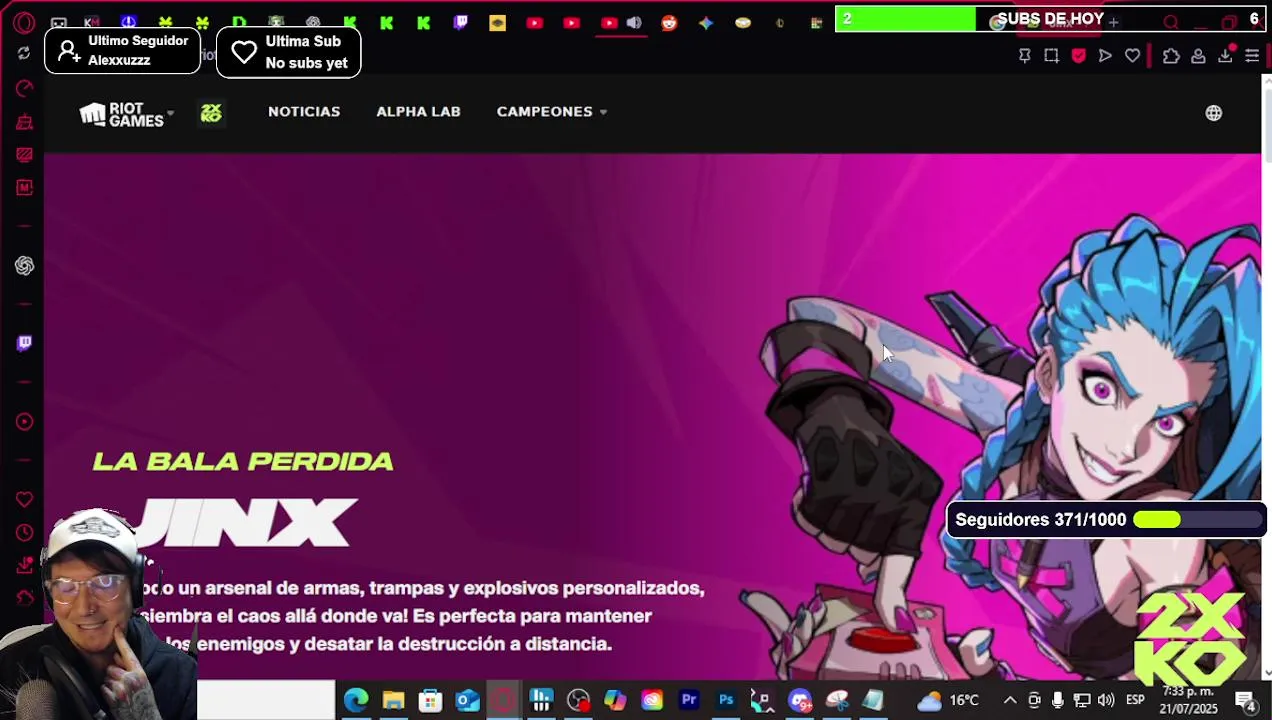Switch to the purple Twitch tab

(x=460, y=22)
